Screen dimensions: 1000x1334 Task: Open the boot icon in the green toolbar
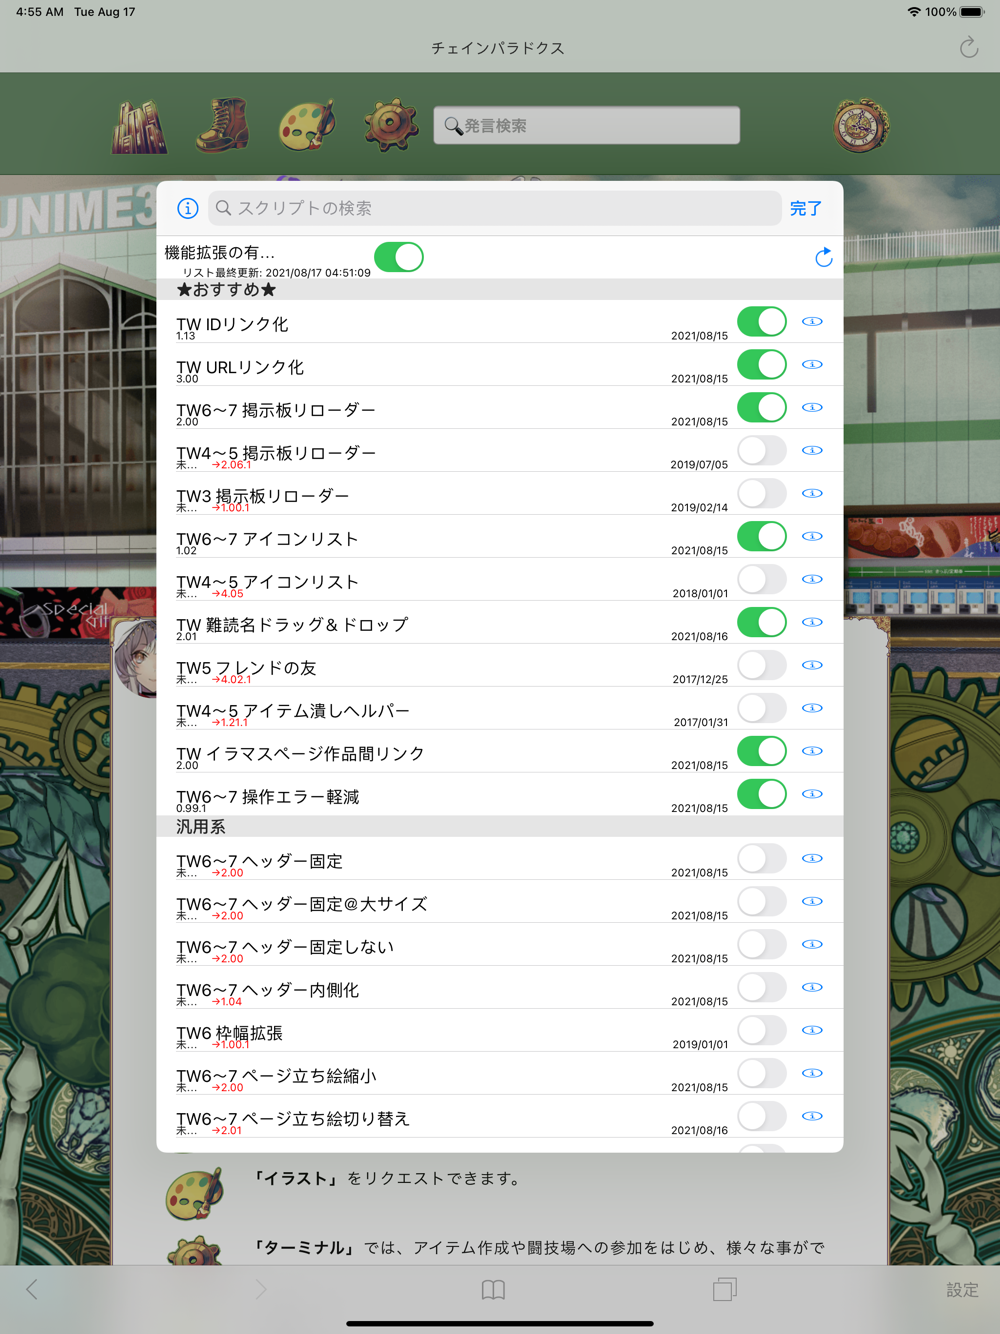tap(222, 125)
